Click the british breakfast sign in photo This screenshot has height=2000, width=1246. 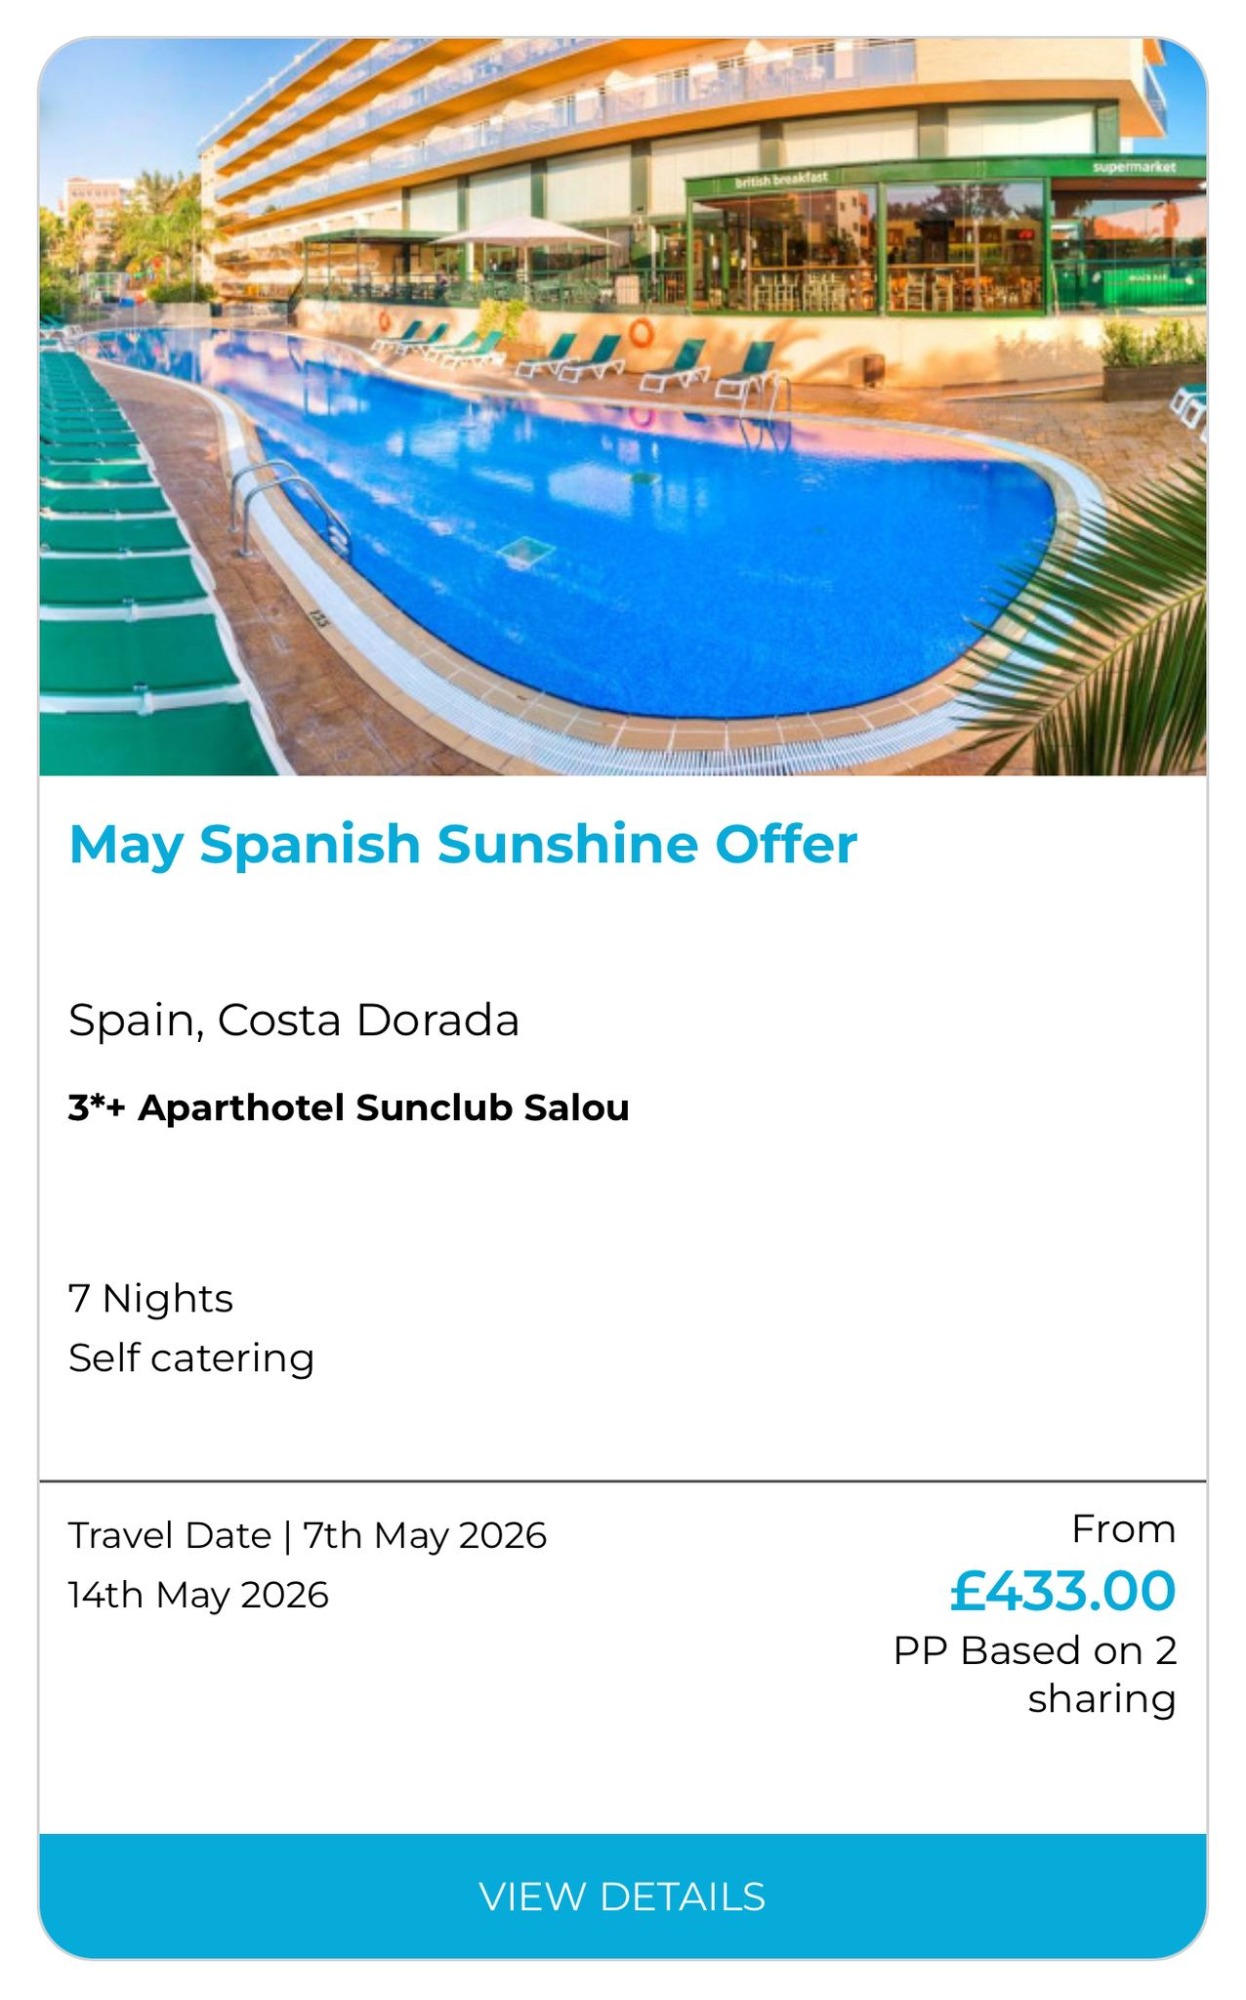click(781, 180)
